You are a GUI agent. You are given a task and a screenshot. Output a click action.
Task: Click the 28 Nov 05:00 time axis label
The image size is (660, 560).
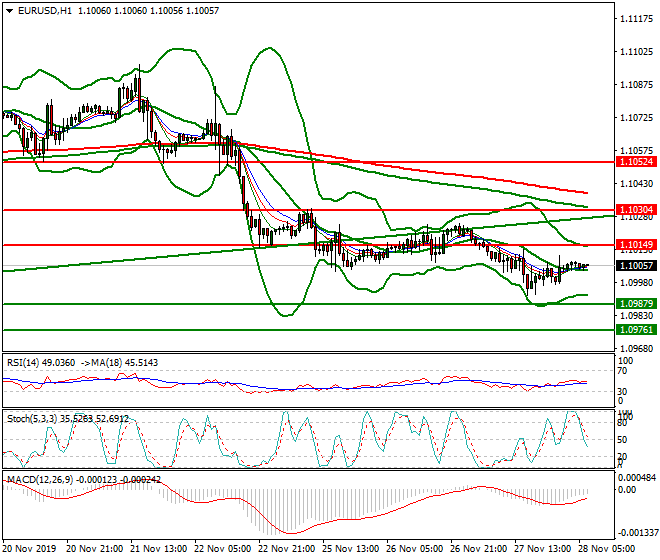[x=607, y=549]
